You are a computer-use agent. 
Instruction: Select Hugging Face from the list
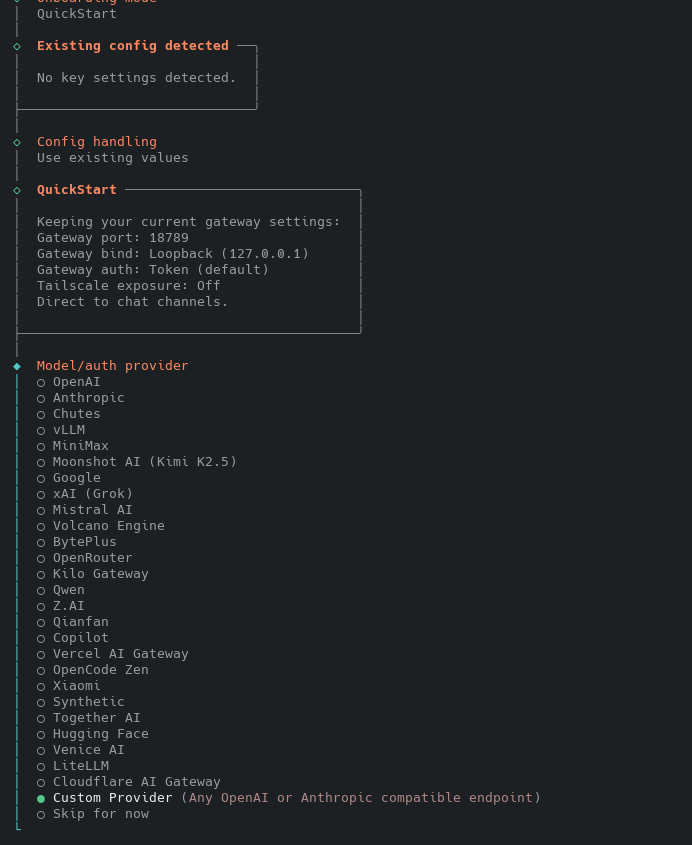pos(100,734)
